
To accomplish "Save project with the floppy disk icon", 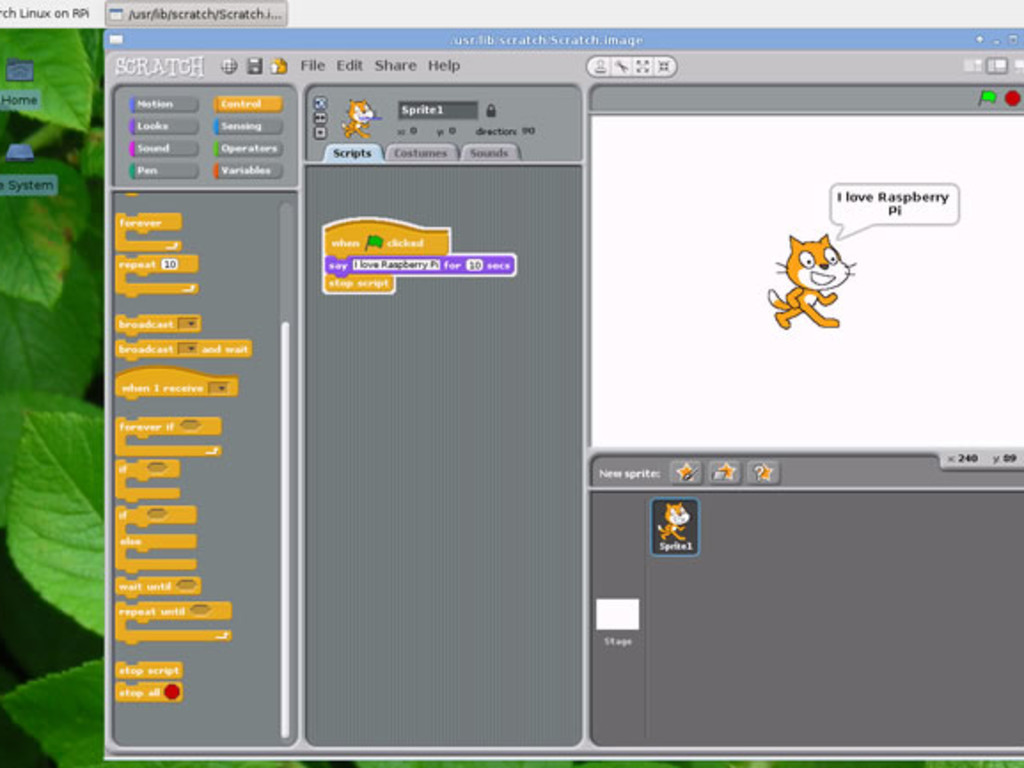I will [x=254, y=66].
